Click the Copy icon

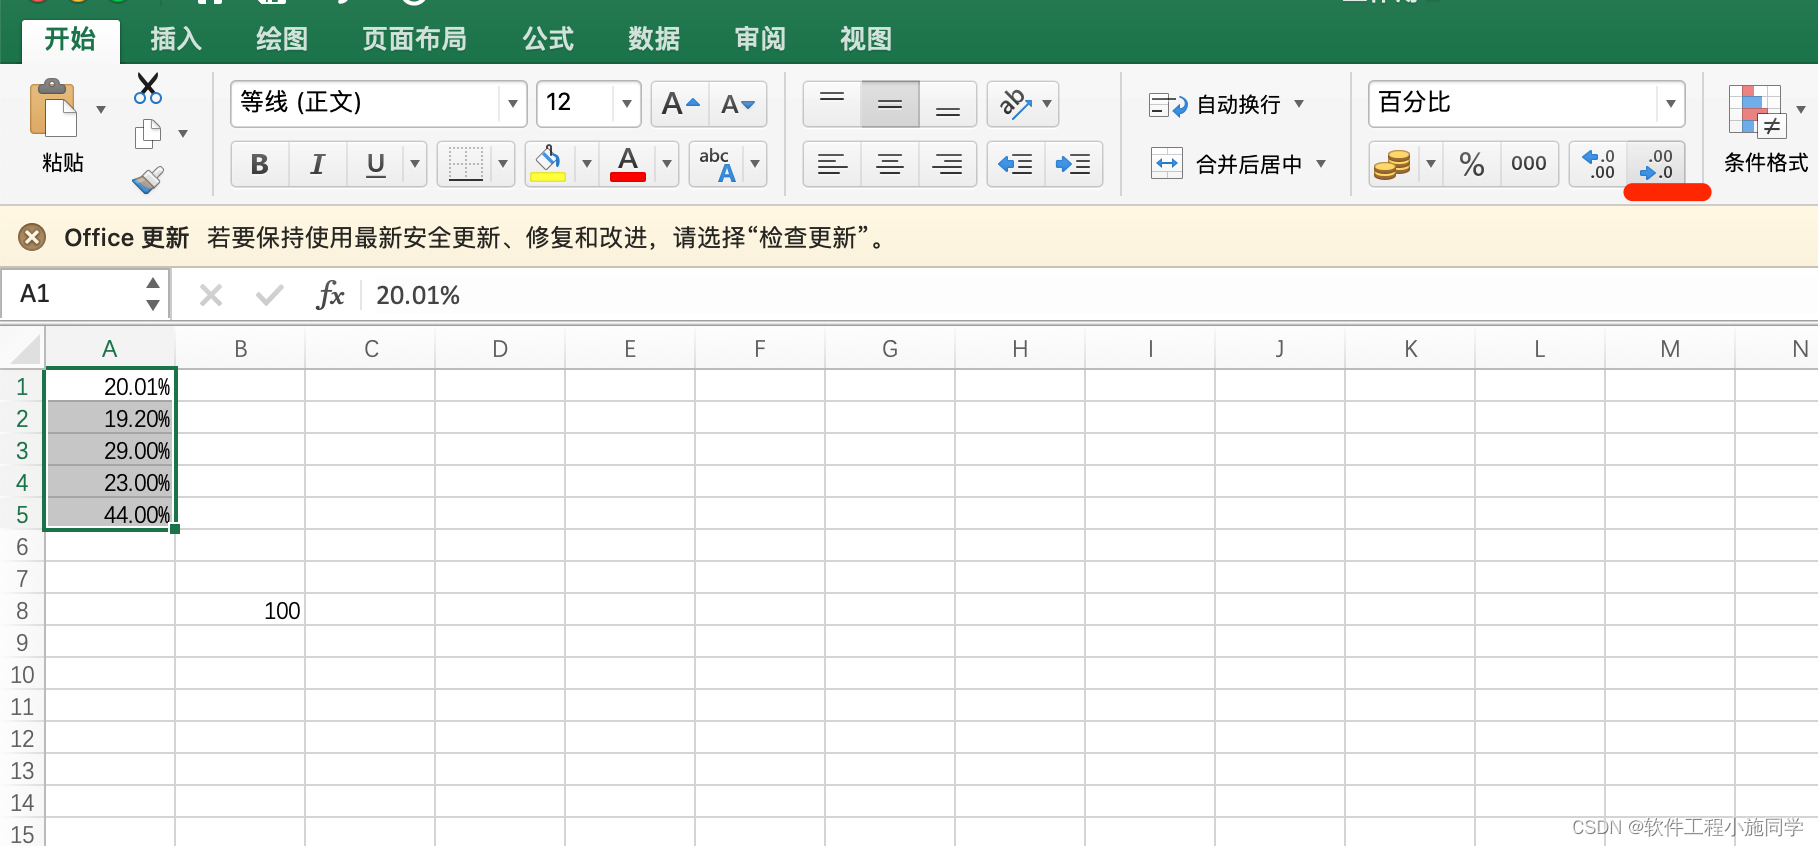(148, 134)
